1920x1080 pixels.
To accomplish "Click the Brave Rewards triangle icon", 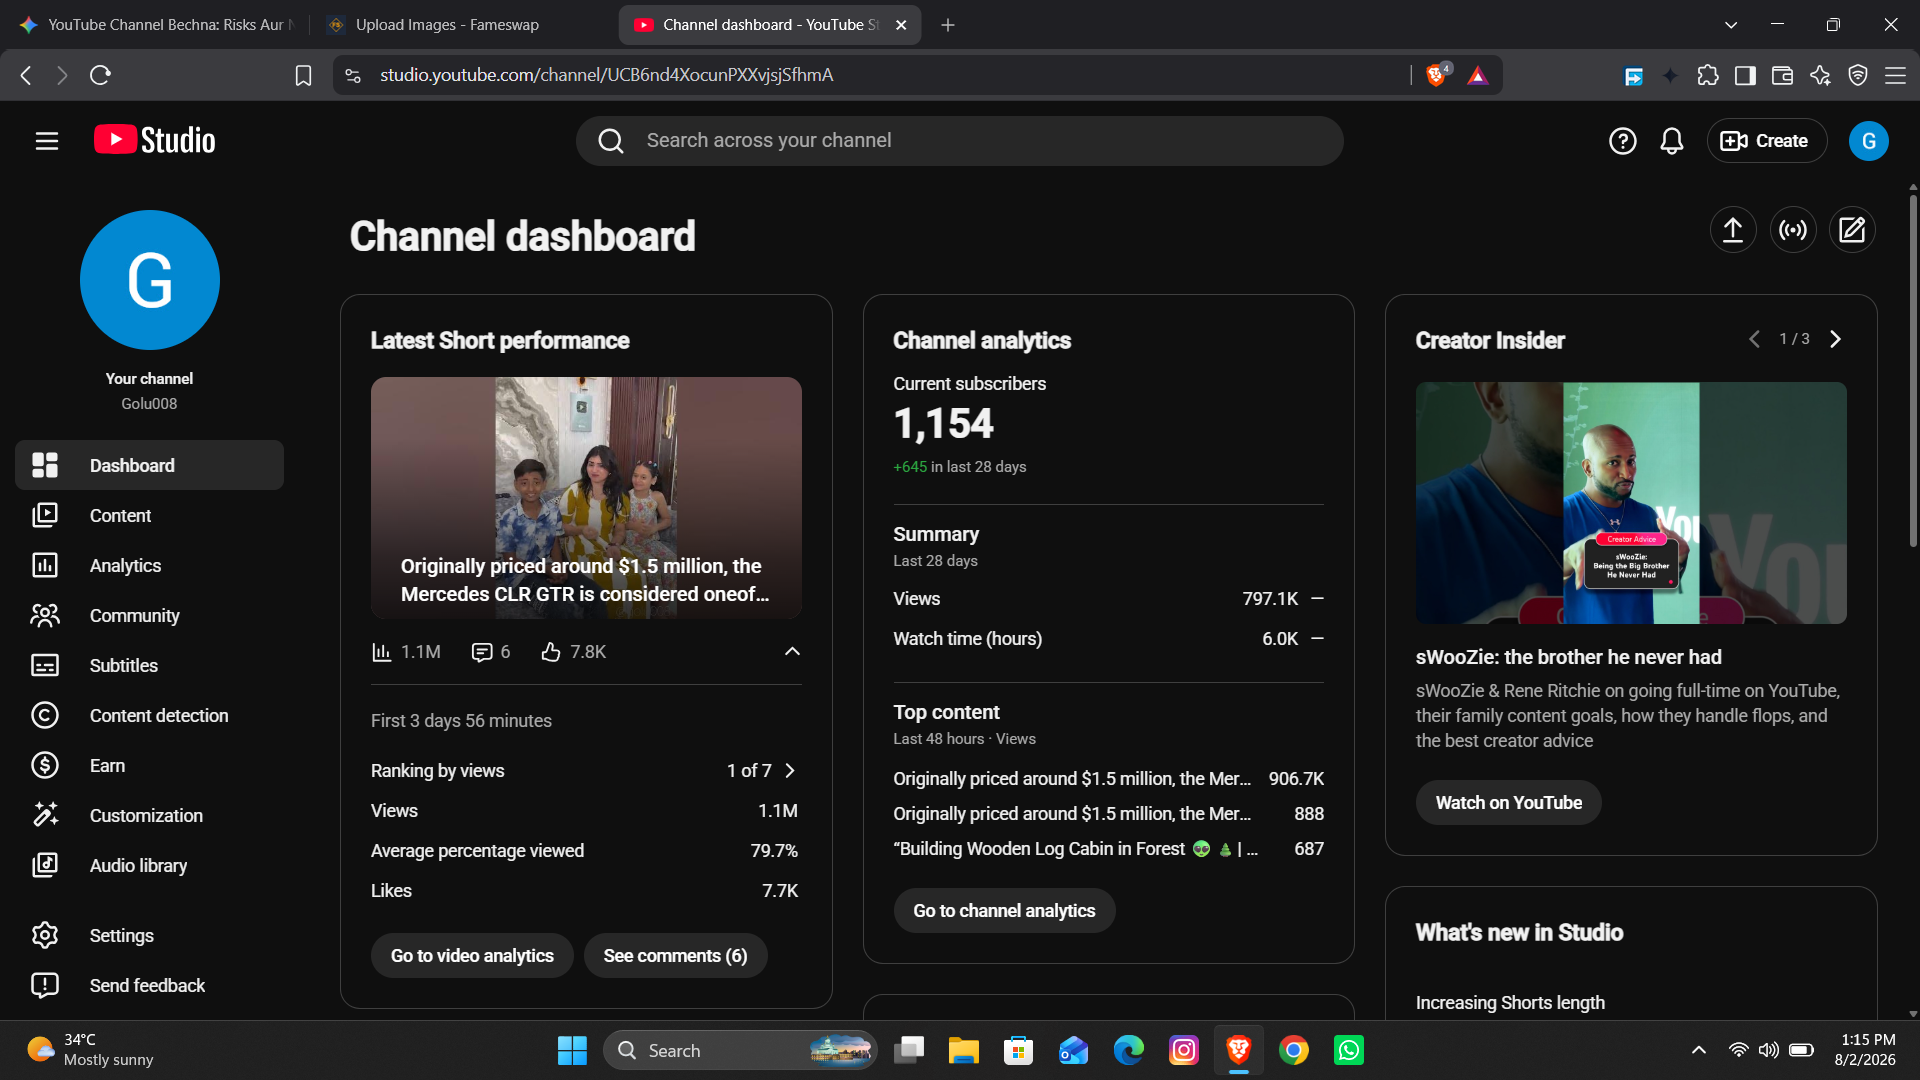I will pos(1477,75).
